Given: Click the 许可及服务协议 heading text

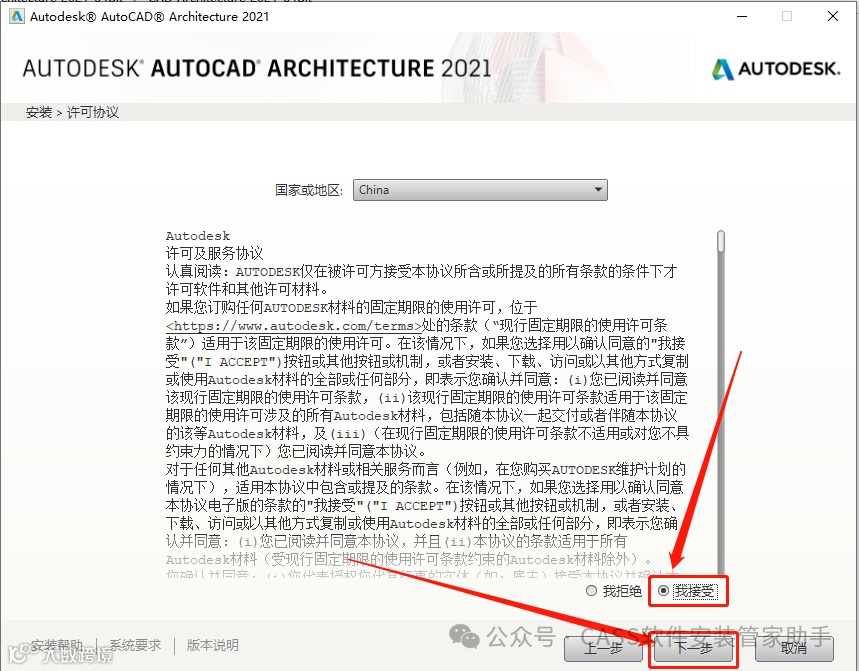Looking at the screenshot, I should (215, 254).
